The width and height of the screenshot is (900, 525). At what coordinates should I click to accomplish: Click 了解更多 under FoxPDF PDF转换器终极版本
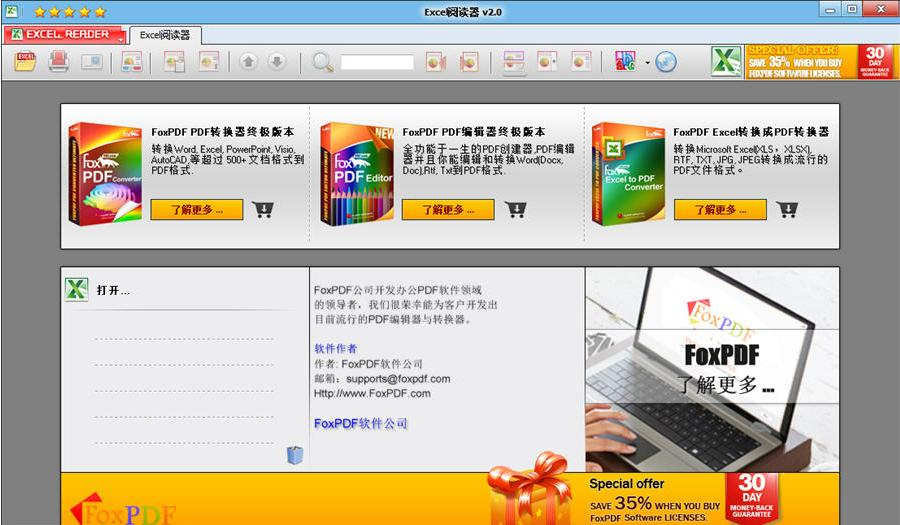pyautogui.click(x=197, y=209)
